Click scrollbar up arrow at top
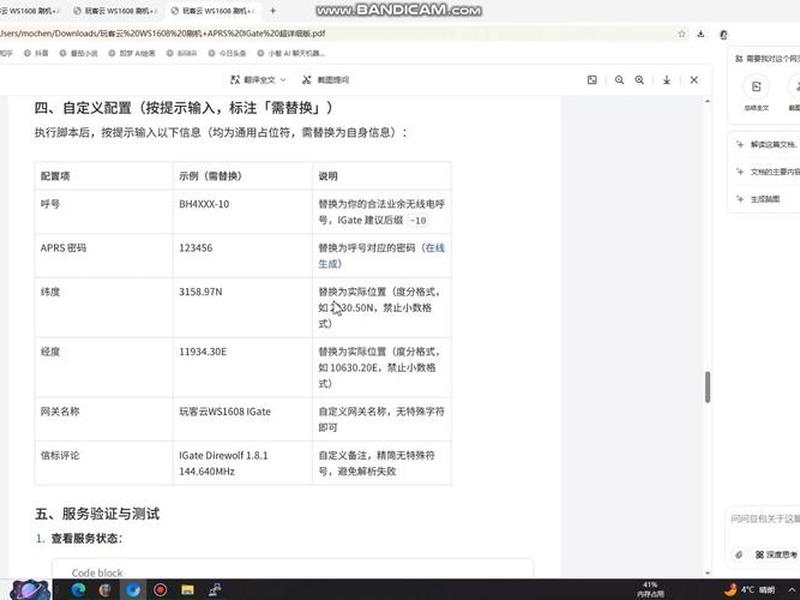 (708, 101)
